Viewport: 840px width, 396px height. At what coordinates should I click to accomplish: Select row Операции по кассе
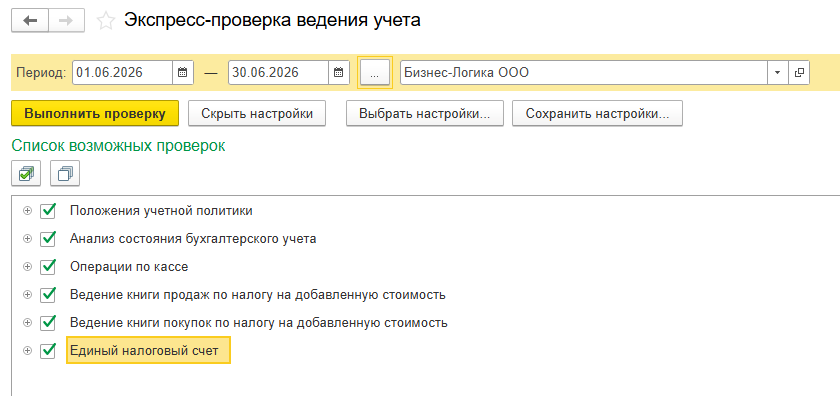[129, 266]
